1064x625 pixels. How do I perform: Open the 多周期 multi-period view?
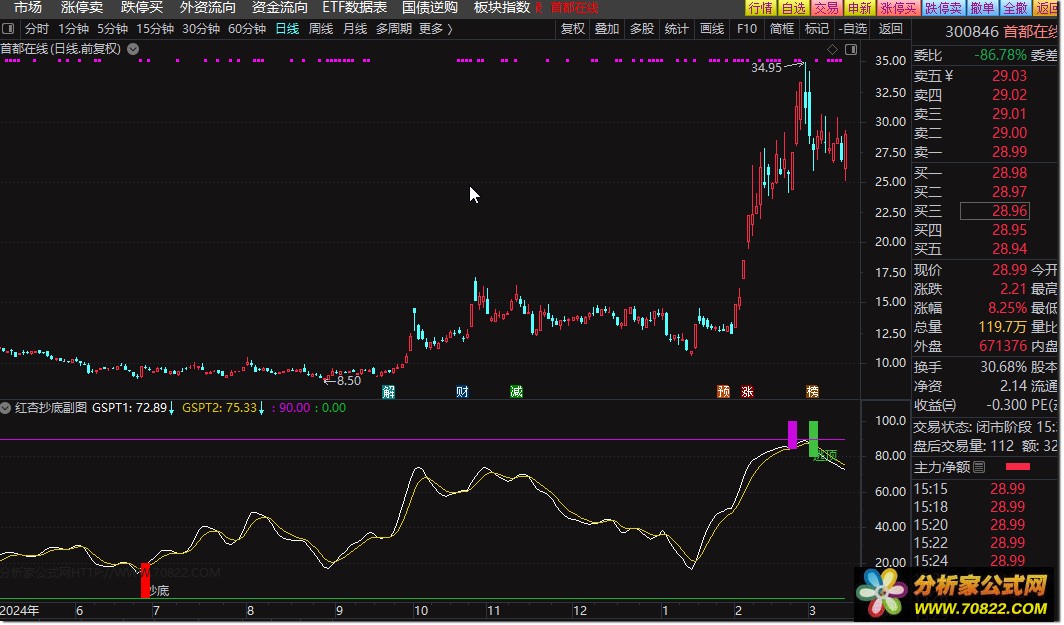click(x=394, y=29)
